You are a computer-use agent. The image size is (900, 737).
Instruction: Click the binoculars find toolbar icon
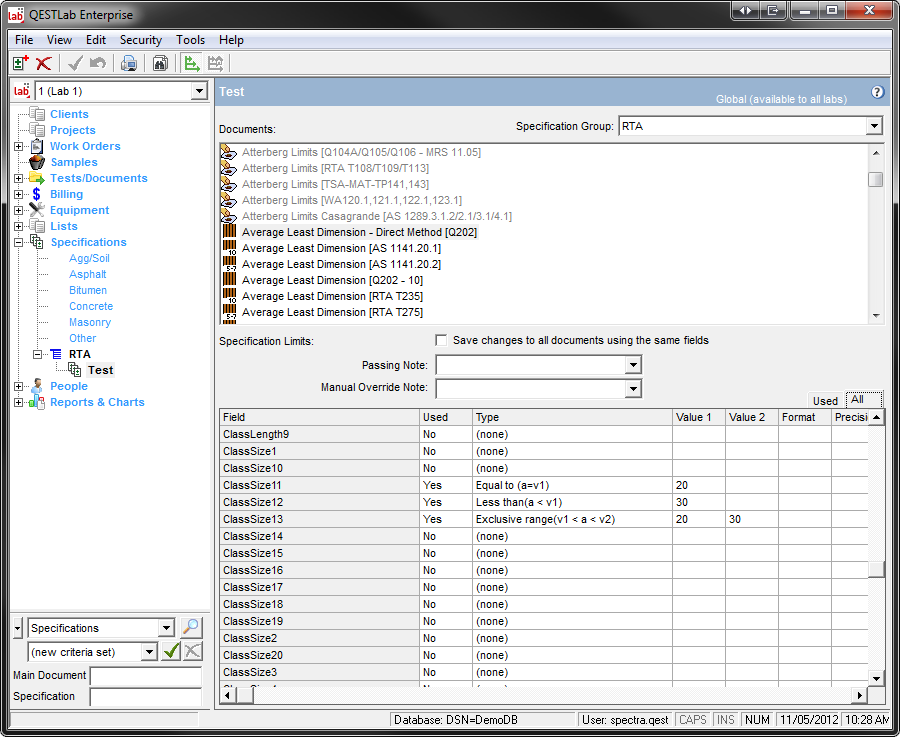pyautogui.click(x=160, y=64)
